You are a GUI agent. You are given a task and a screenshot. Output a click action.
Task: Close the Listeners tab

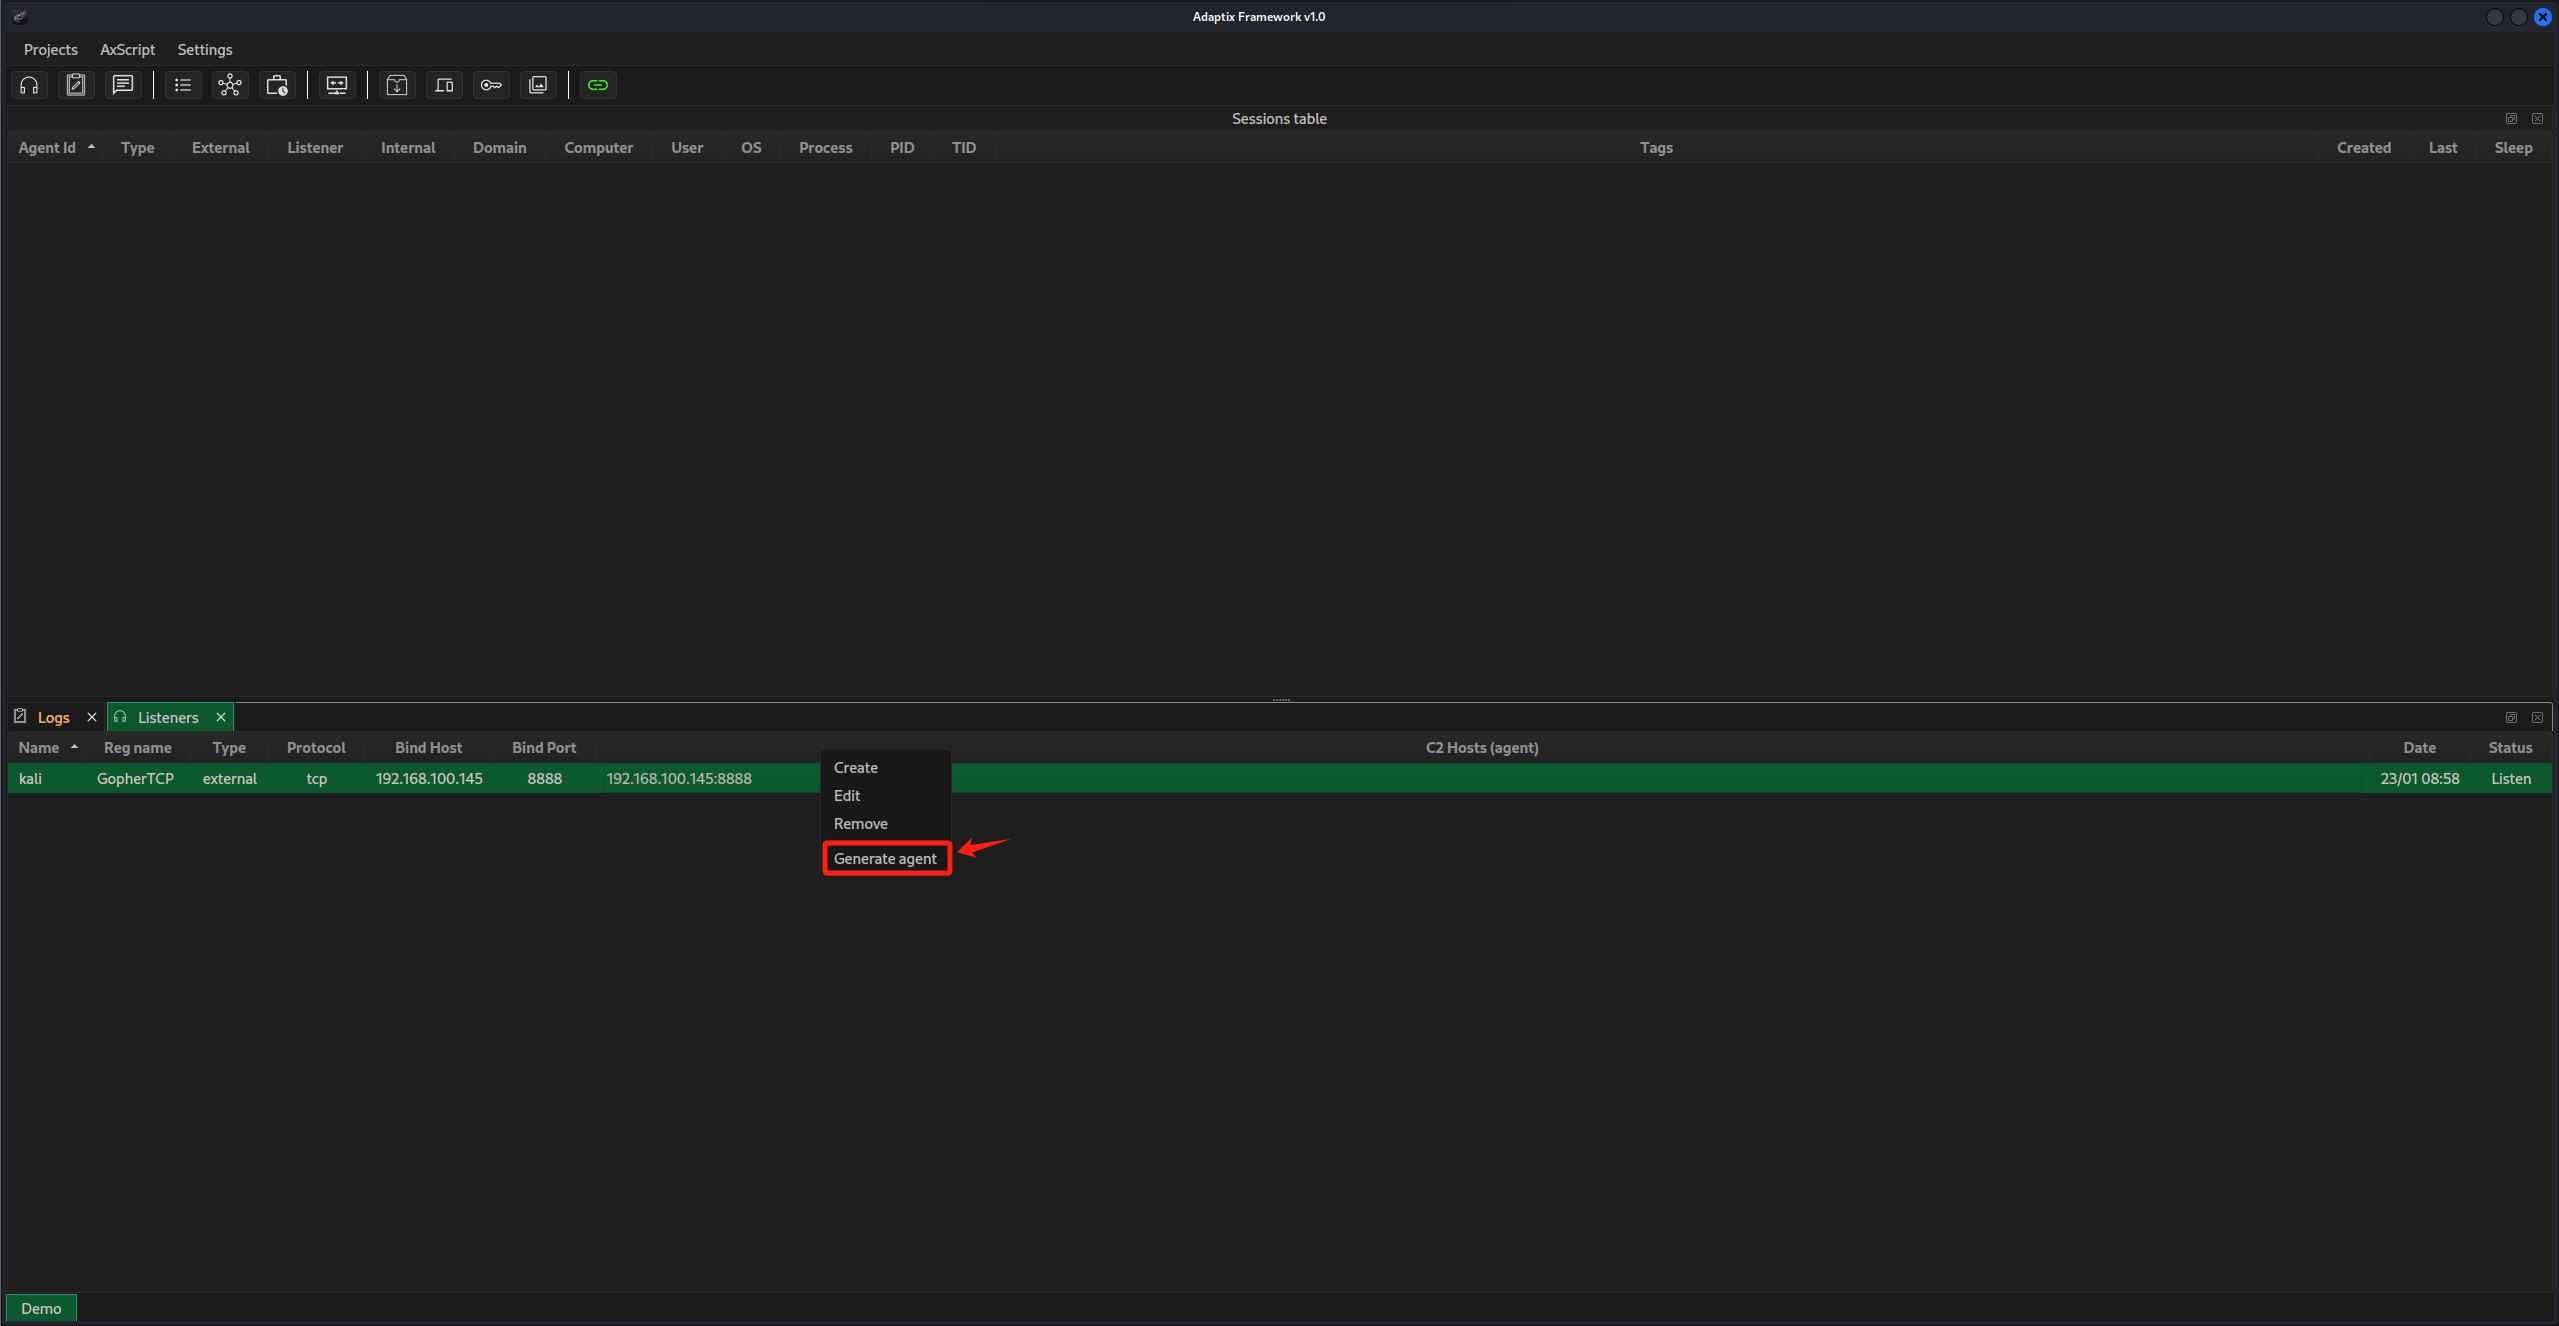(221, 718)
